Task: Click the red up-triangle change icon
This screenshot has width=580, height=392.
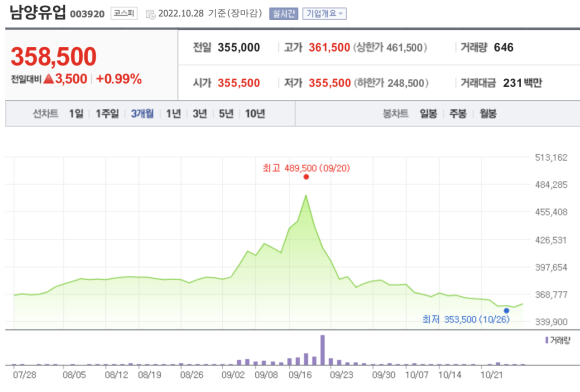Action: (x=49, y=79)
